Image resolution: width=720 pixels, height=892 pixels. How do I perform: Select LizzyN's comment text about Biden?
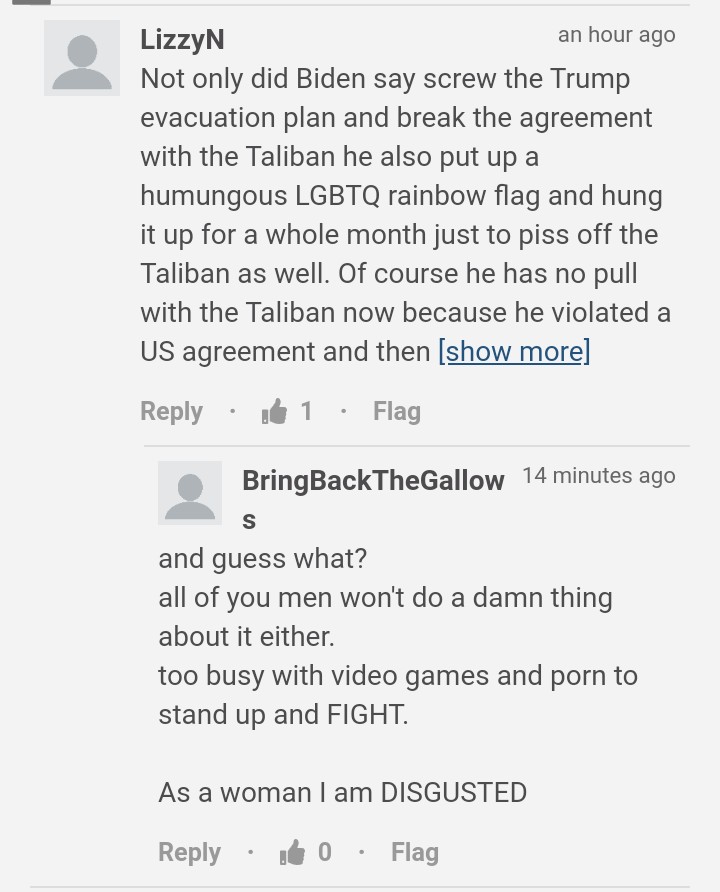[405, 214]
